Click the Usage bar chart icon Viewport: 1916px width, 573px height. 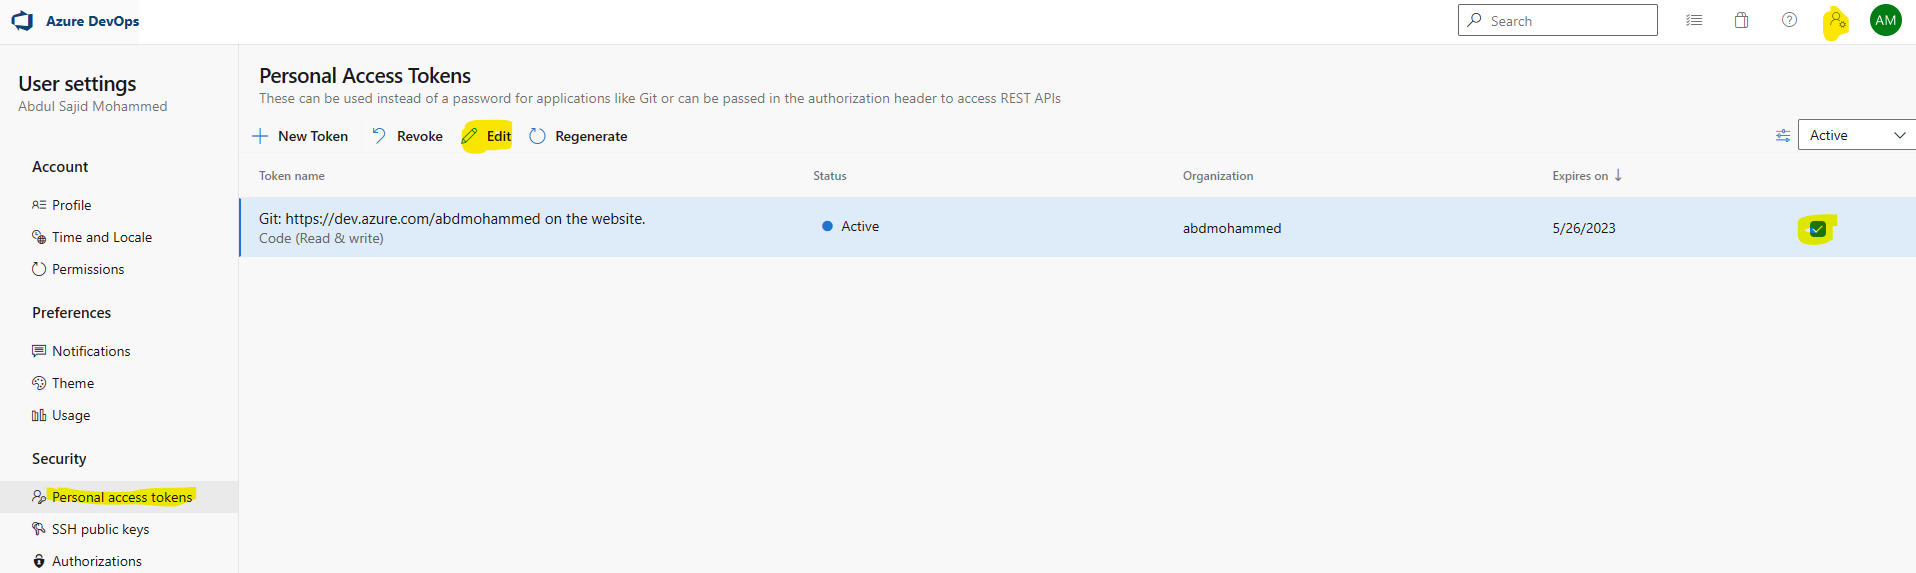point(39,415)
